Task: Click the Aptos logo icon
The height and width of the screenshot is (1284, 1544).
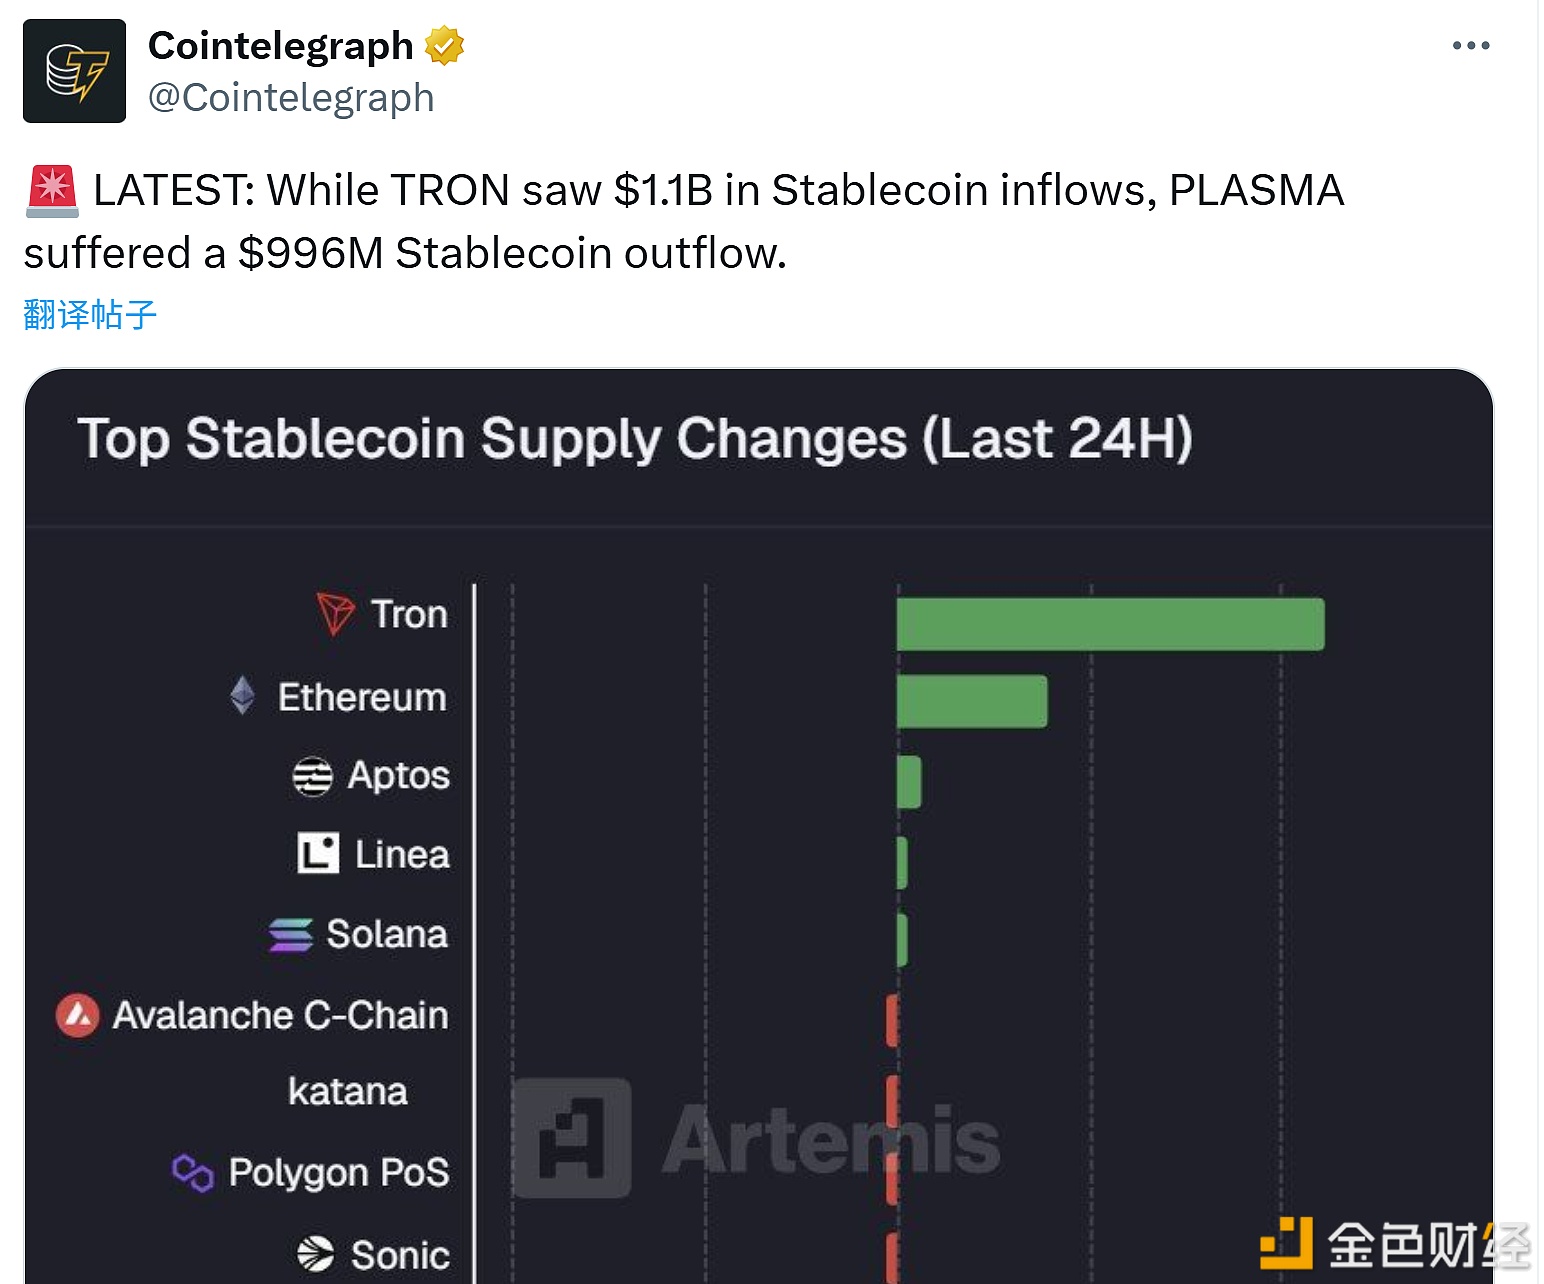Action: [312, 776]
